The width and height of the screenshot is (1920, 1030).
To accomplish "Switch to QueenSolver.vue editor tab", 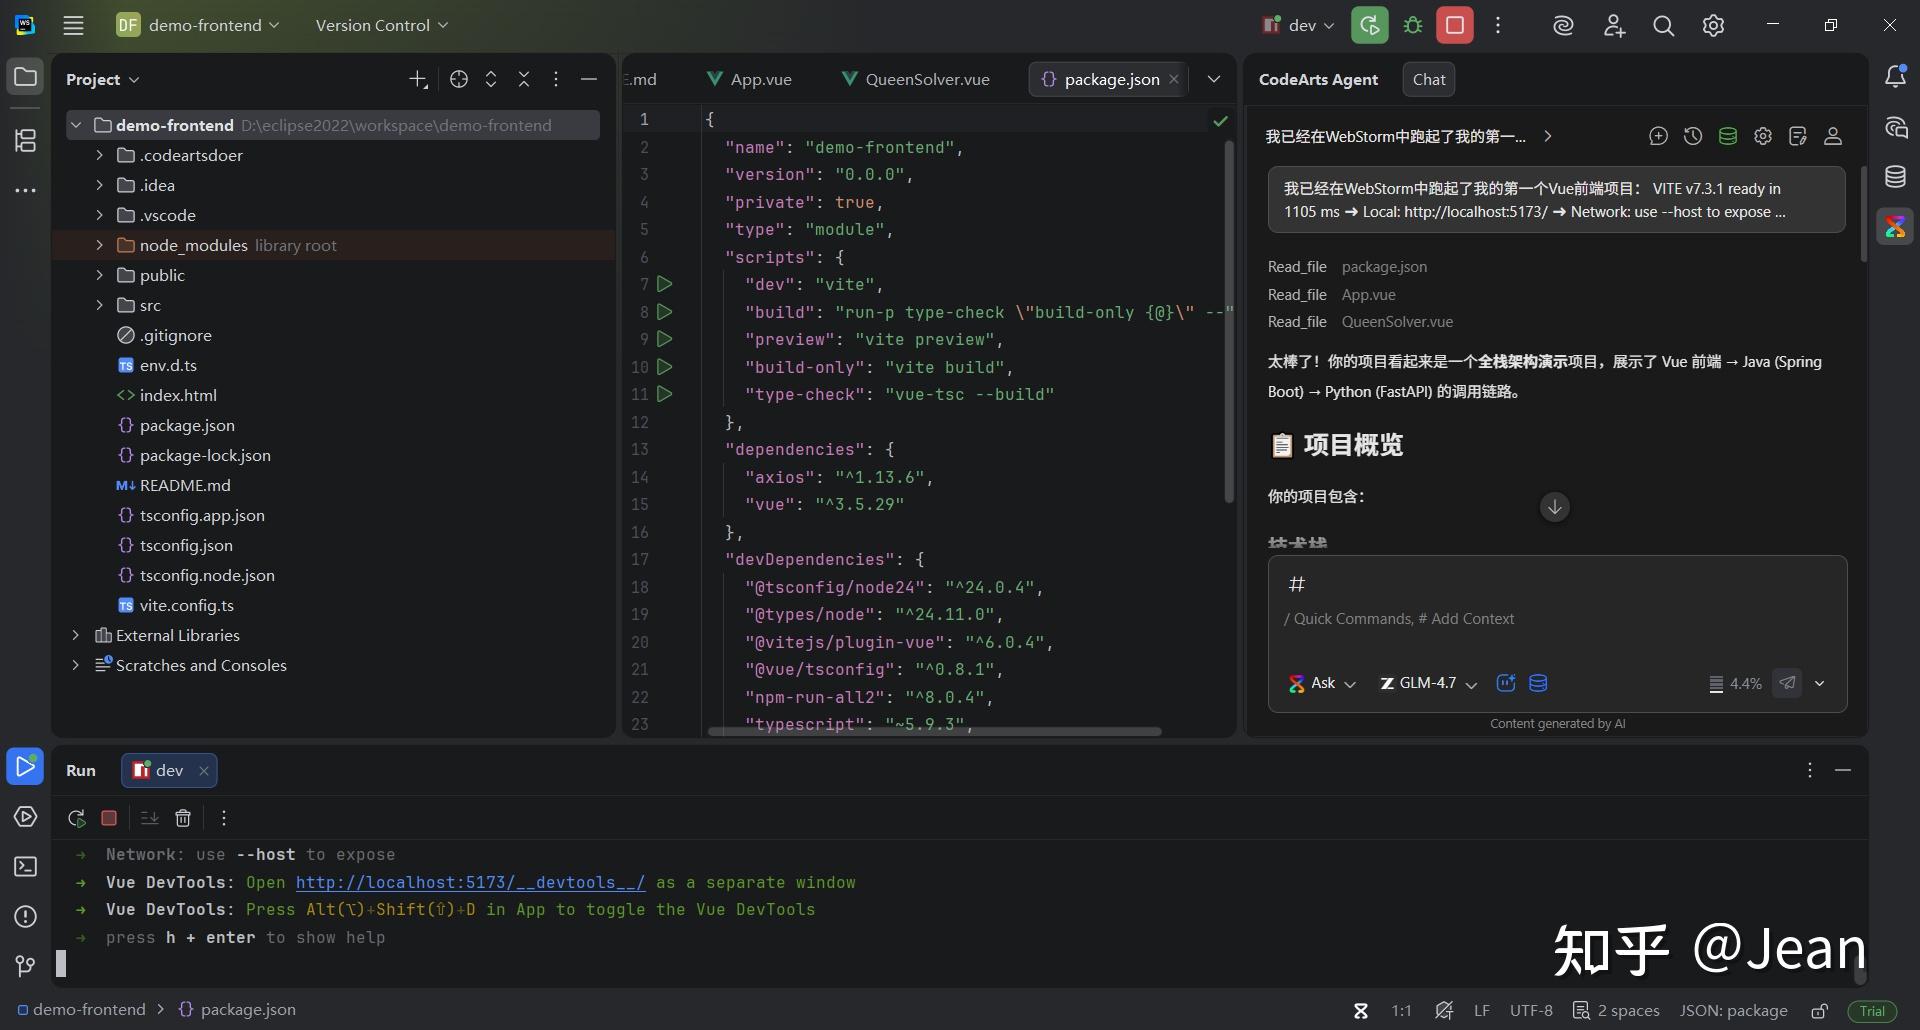I will pyautogui.click(x=915, y=79).
